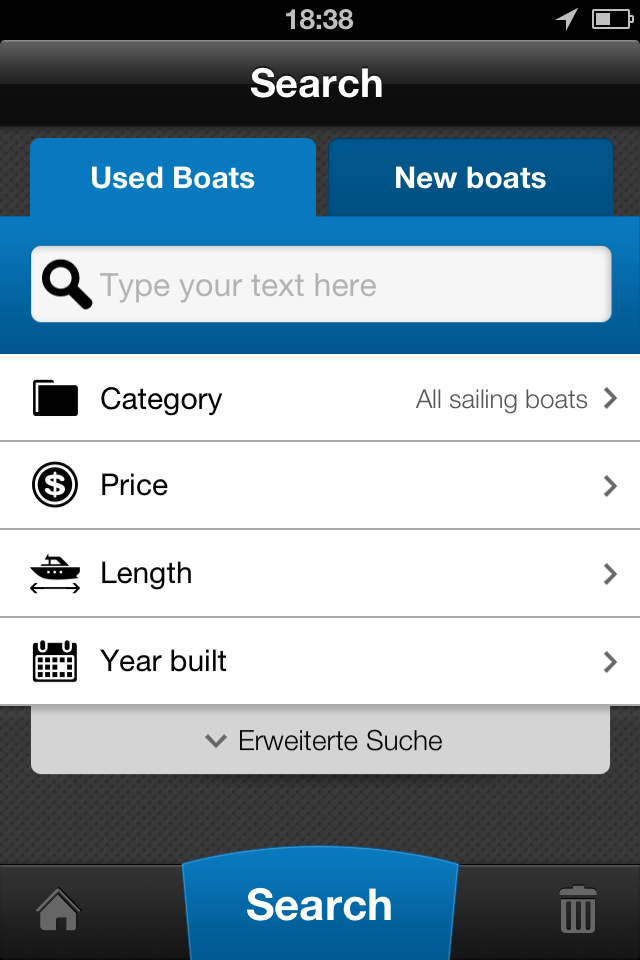Tap the location arrow in status bar
Image resolution: width=640 pixels, height=960 pixels.
click(x=567, y=18)
